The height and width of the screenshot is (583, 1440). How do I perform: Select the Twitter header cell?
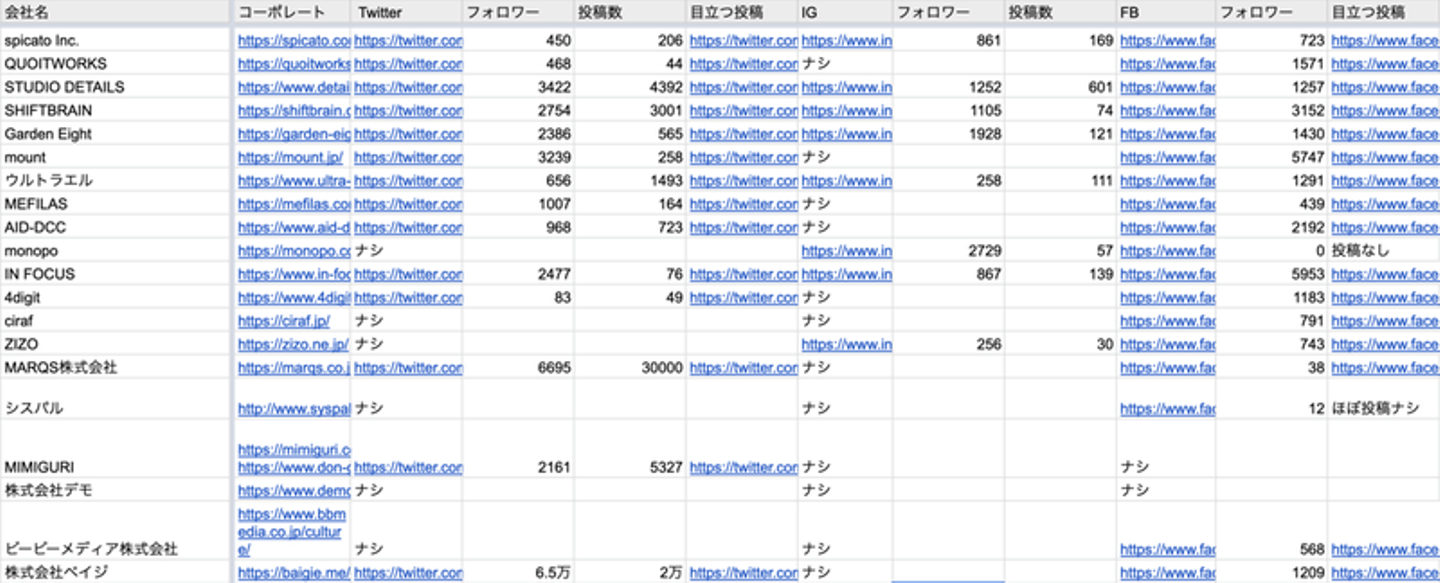407,12
